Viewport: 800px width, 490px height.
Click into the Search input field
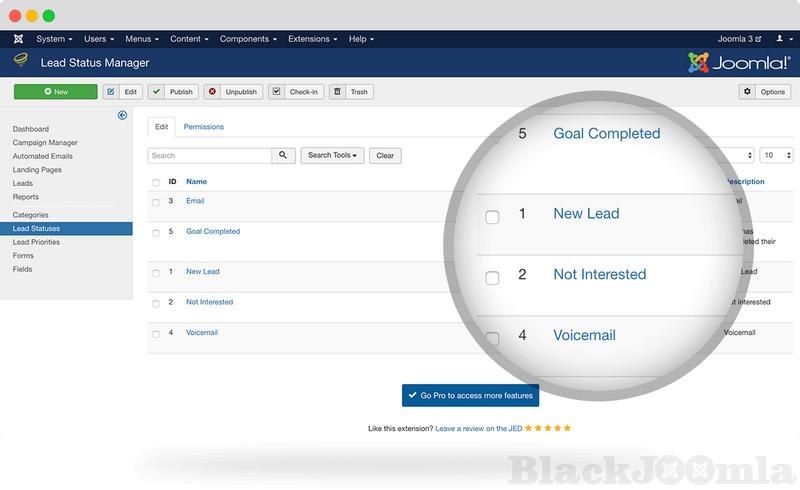(x=209, y=155)
